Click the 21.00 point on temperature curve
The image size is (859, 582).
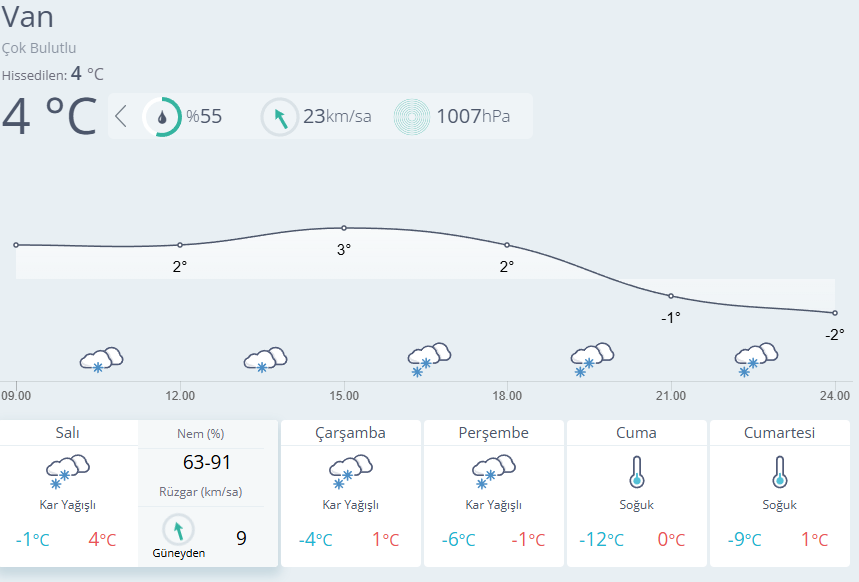pos(671,296)
